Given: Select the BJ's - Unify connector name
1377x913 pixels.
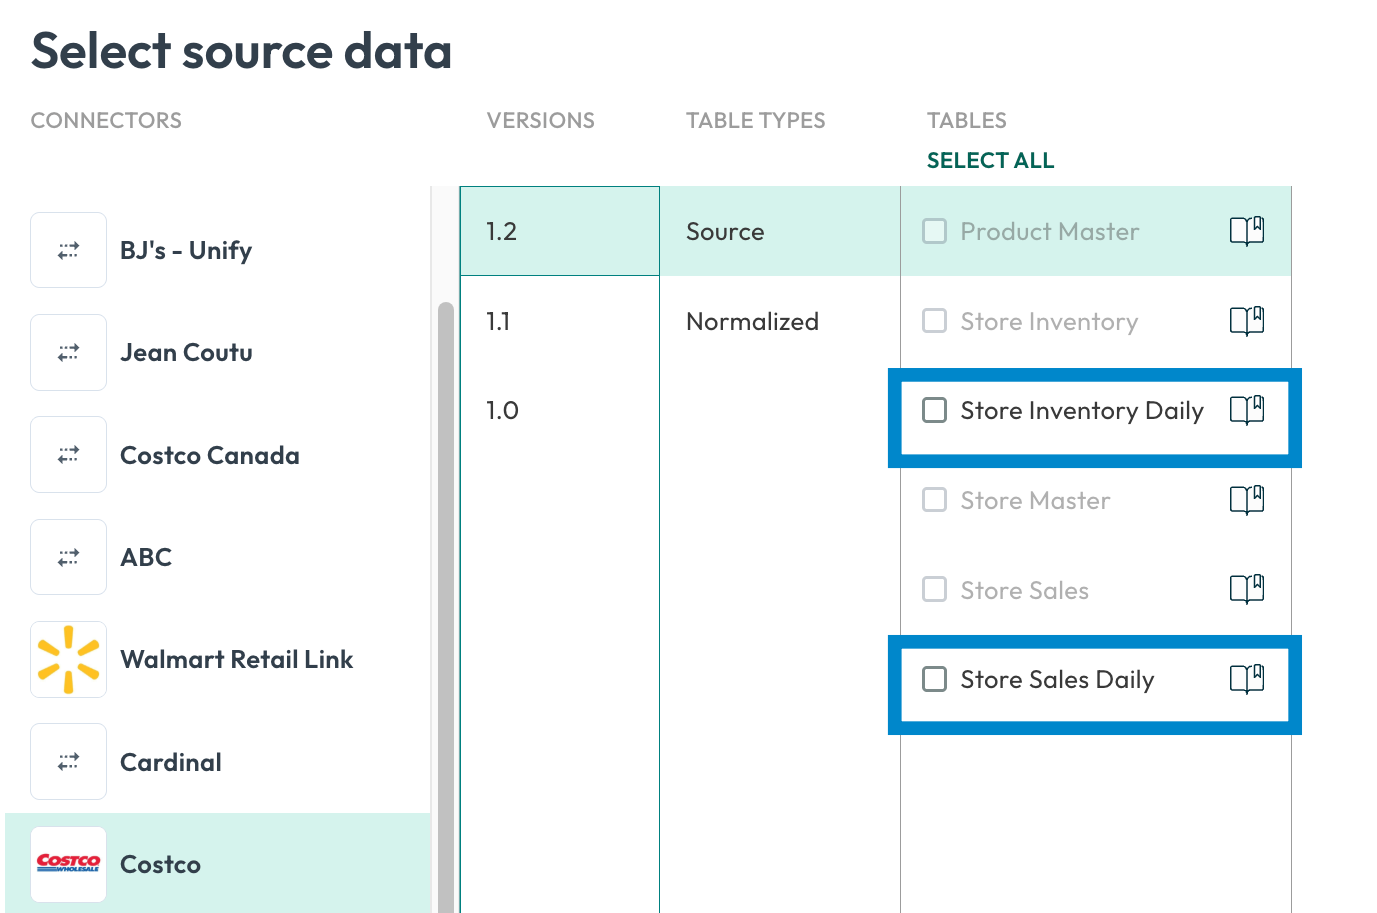Looking at the screenshot, I should tap(186, 250).
